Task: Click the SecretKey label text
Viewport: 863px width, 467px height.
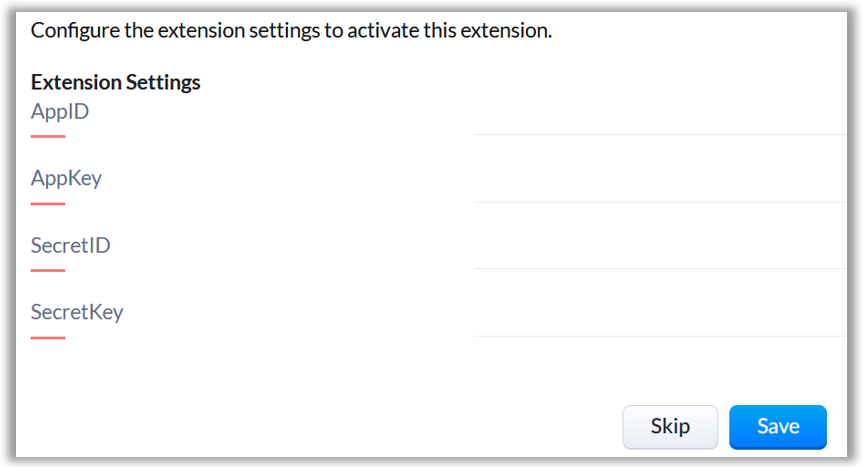Action: pyautogui.click(x=77, y=312)
